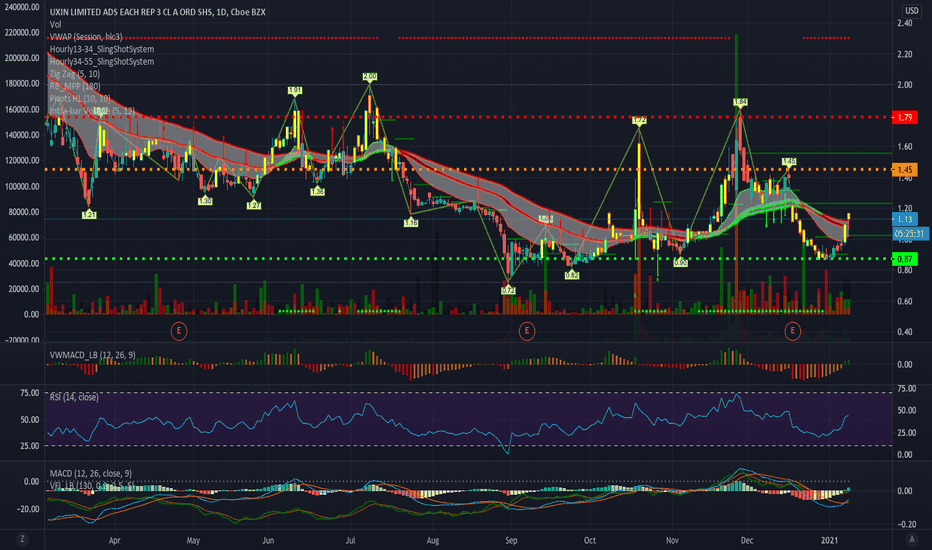Select the UXIN LIMITED ADS chart title
Screen dimensions: 932x550
tap(158, 12)
